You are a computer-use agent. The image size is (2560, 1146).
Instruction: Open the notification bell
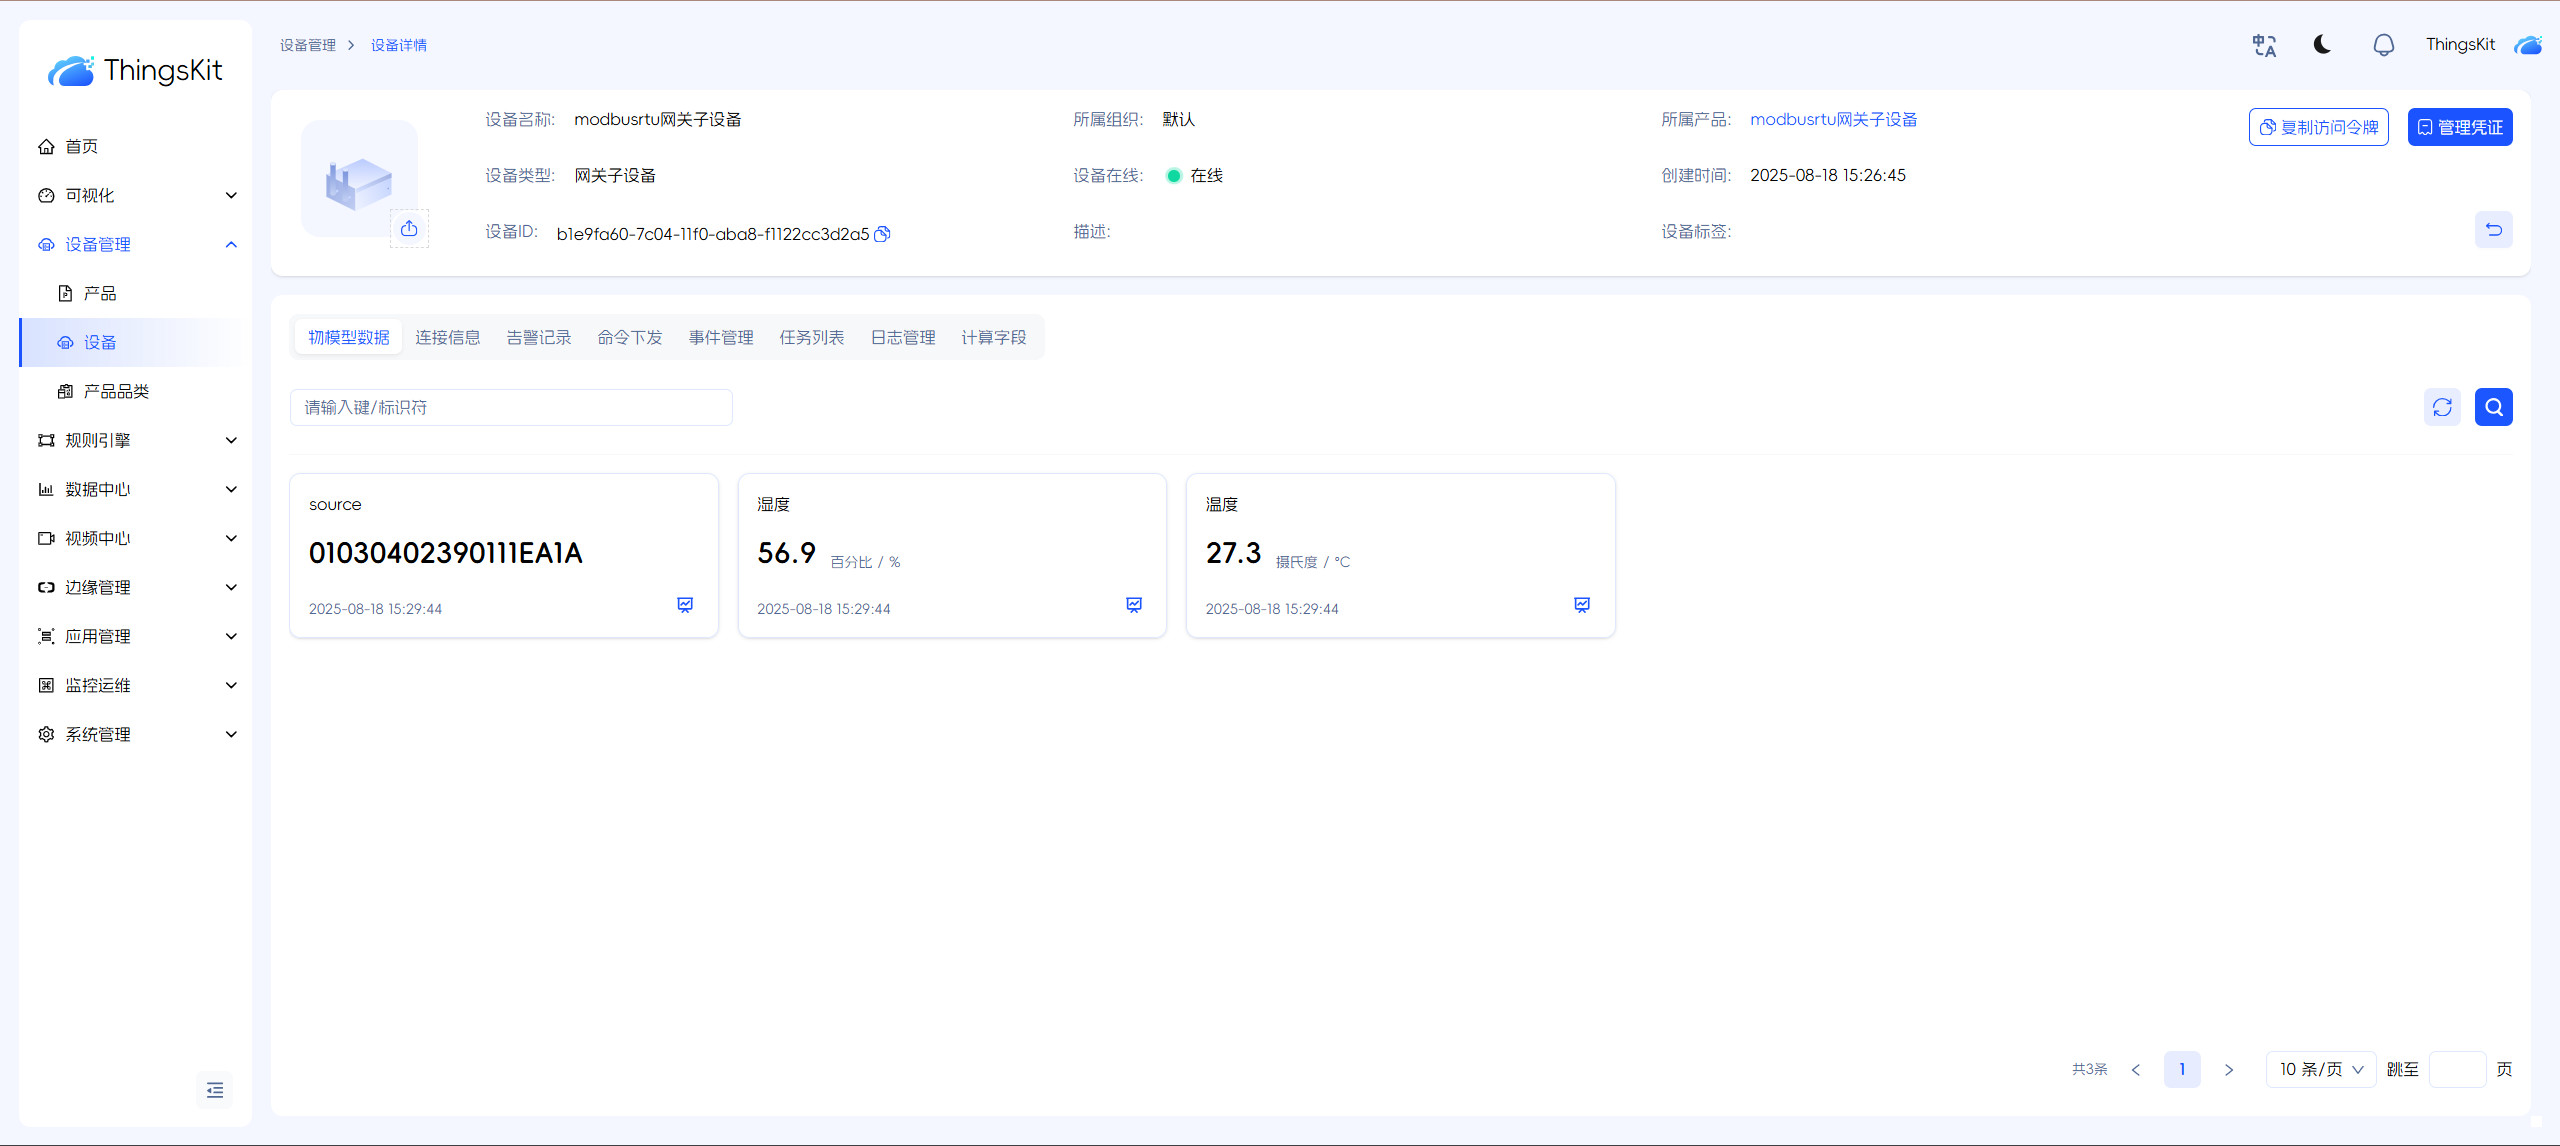2383,45
